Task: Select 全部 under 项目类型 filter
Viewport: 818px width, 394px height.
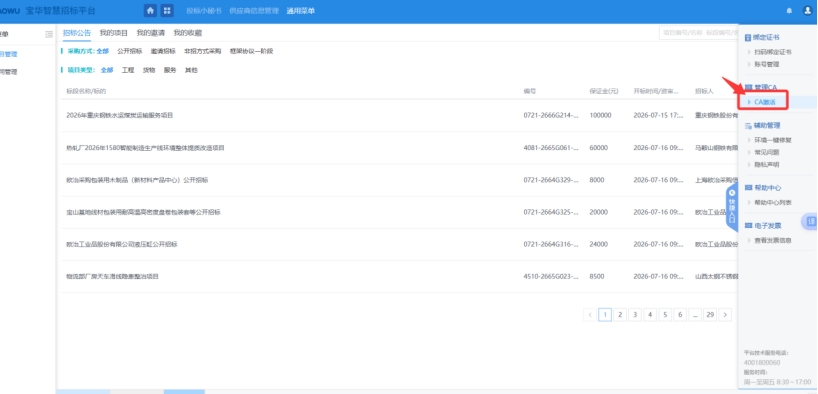Action: [x=107, y=70]
